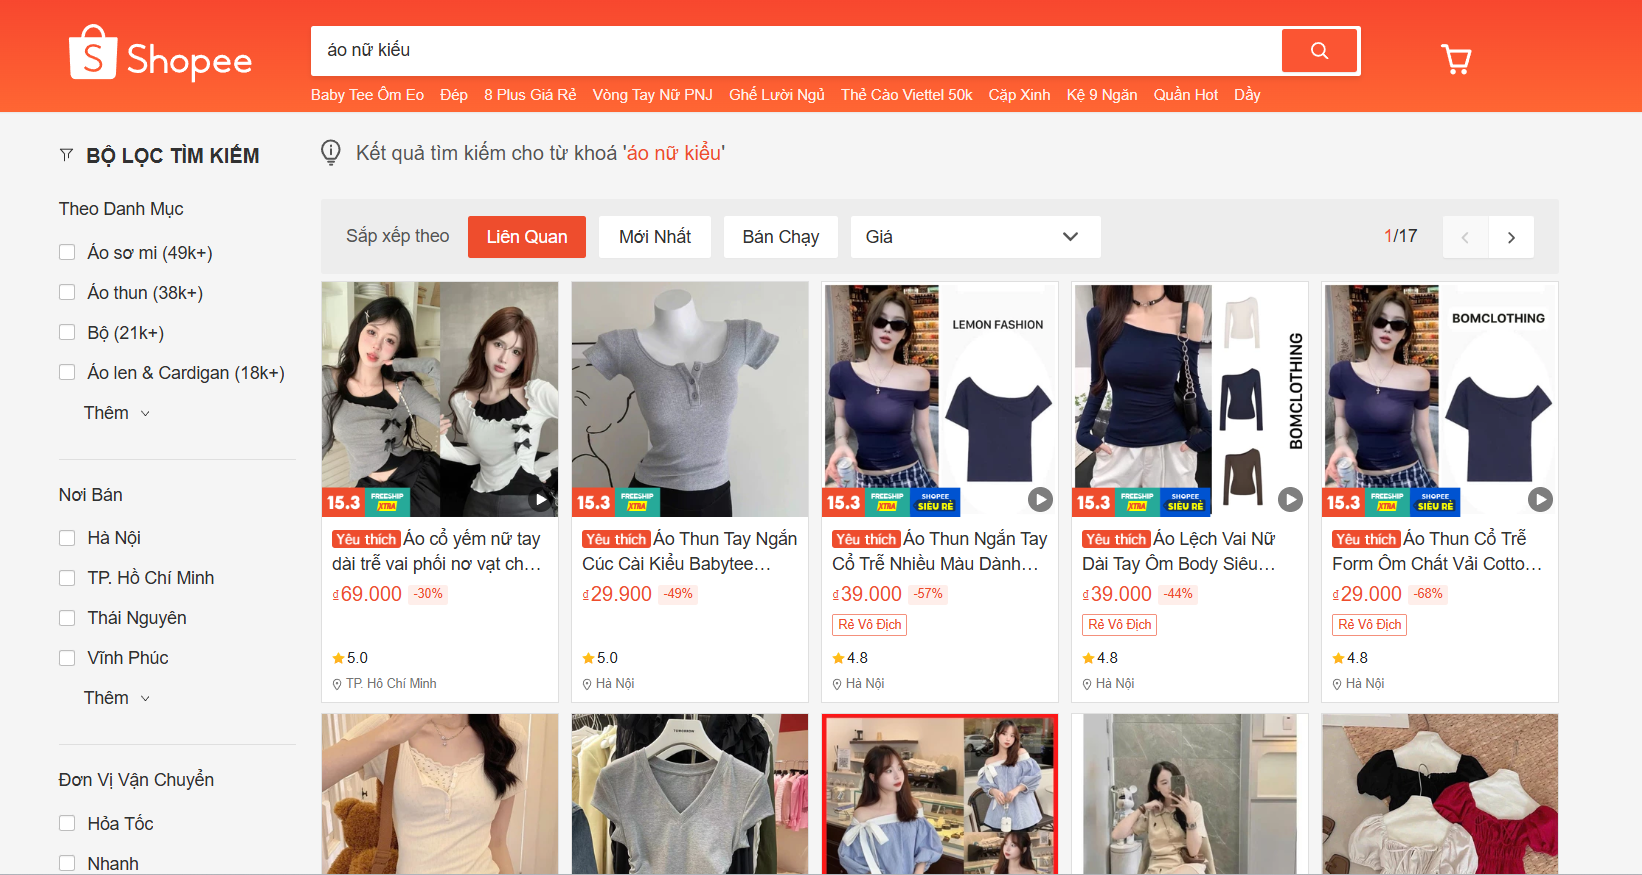Image resolution: width=1642 pixels, height=875 pixels.
Task: Open Áo cổ yếm nữ product thumbnail
Action: coord(440,399)
